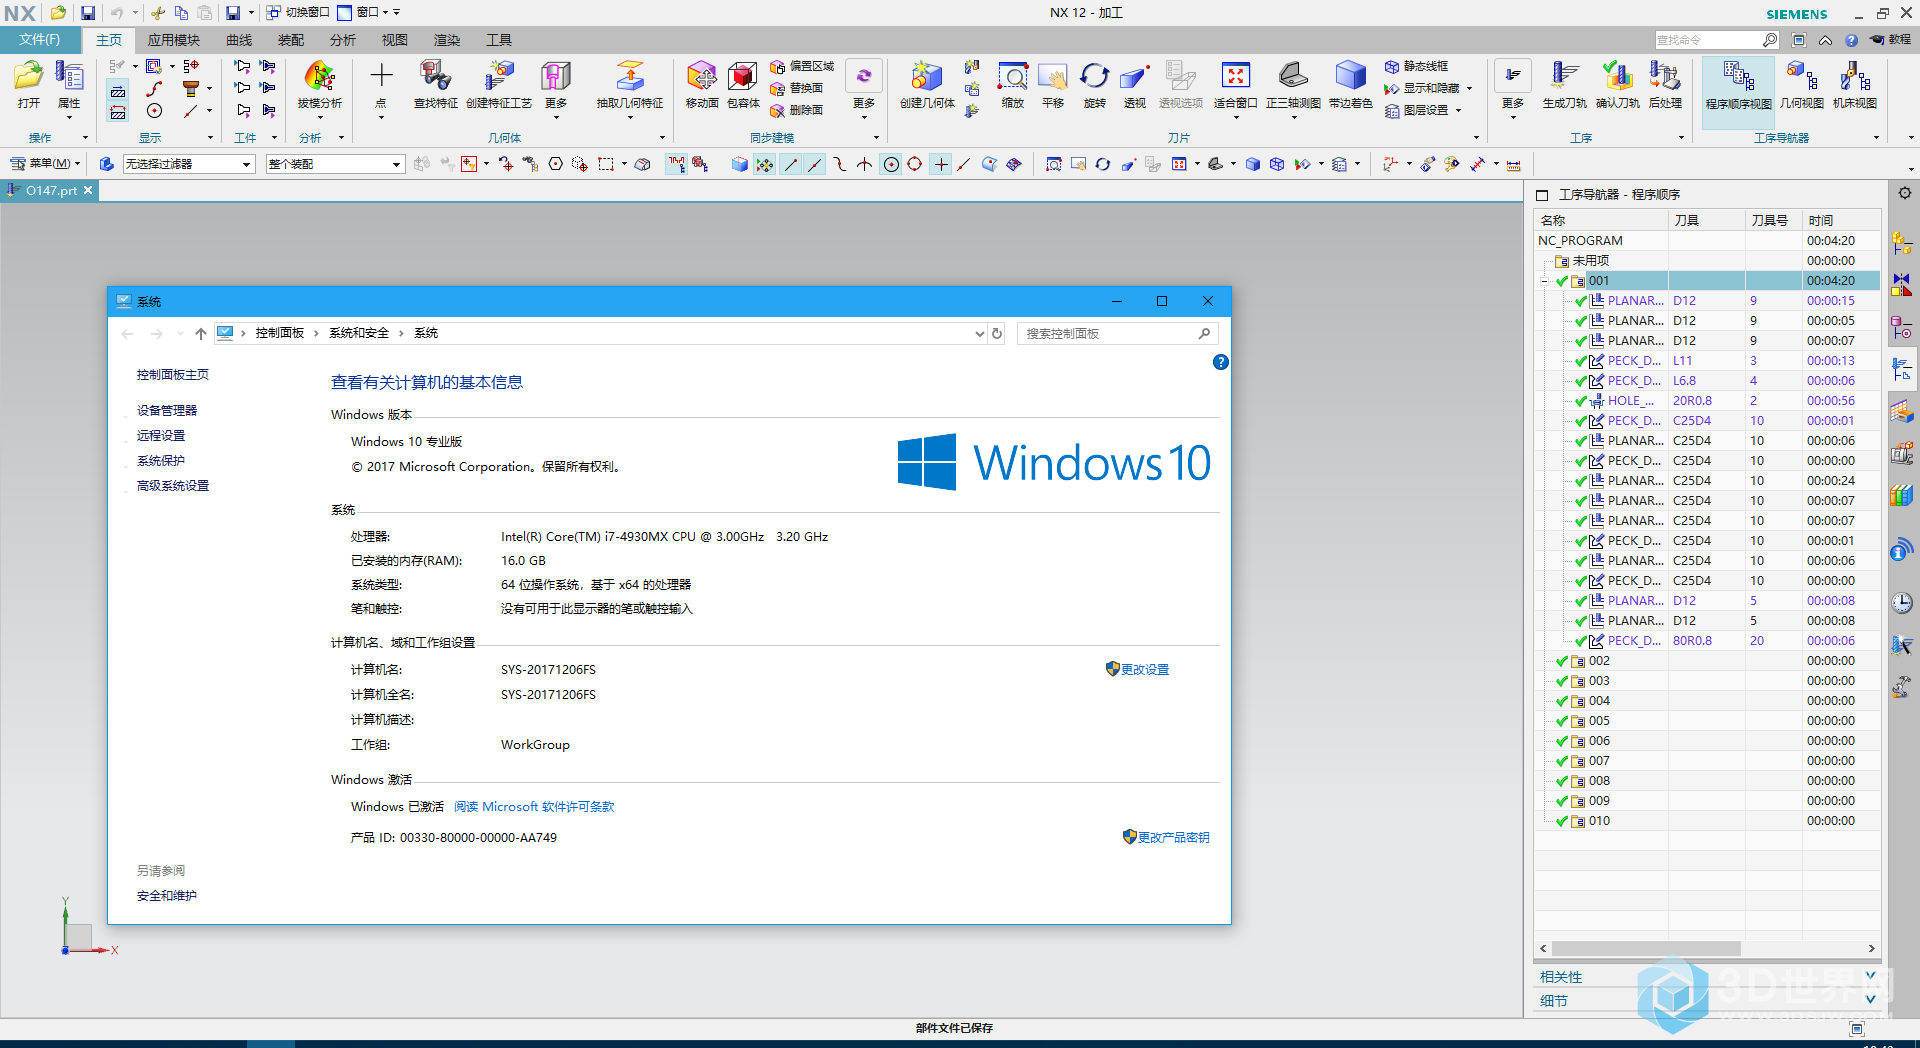
Task: Click 创建几何体 create geometry icon
Action: point(927,84)
